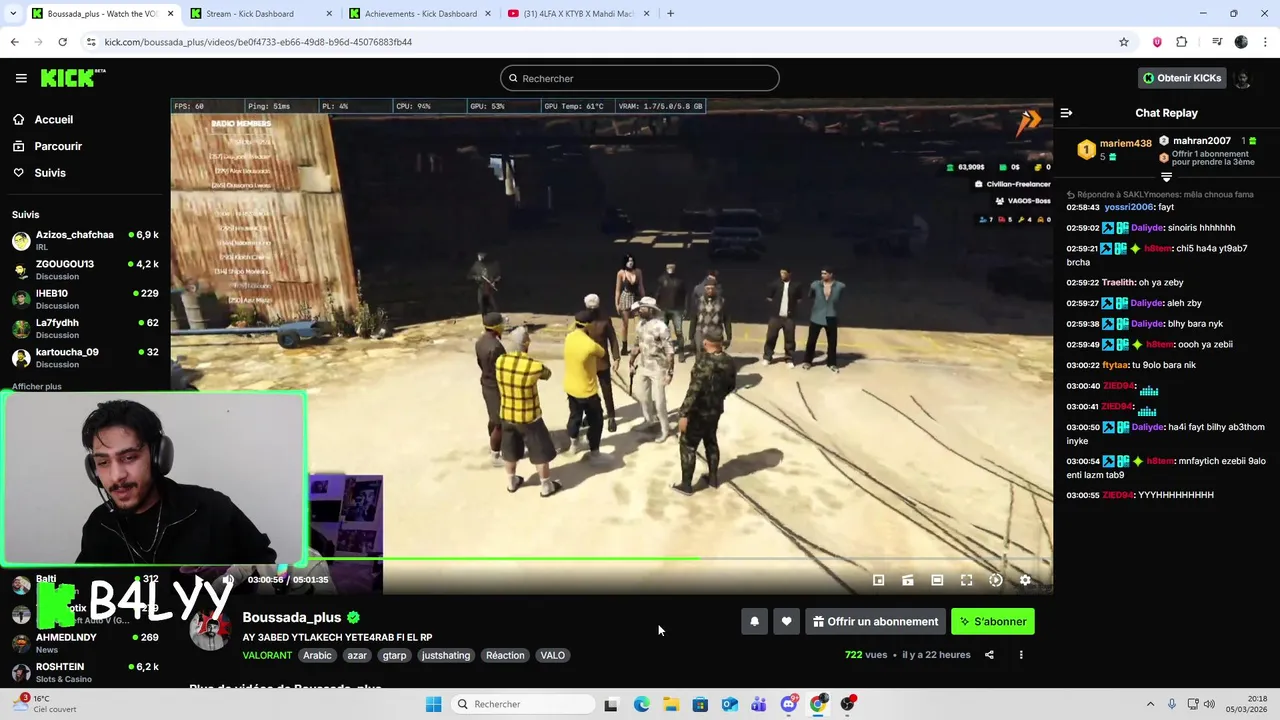Open a new browser tab
The height and width of the screenshot is (720, 1280).
(670, 13)
